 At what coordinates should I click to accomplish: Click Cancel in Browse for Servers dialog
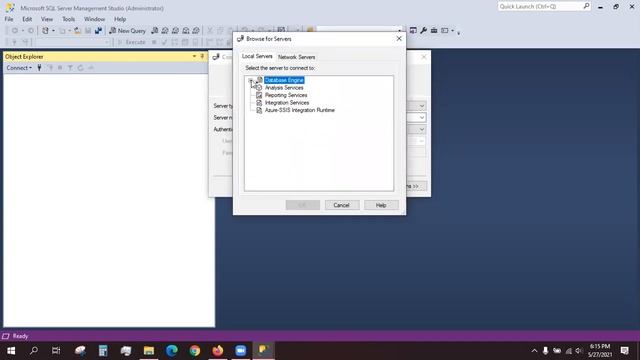click(342, 205)
